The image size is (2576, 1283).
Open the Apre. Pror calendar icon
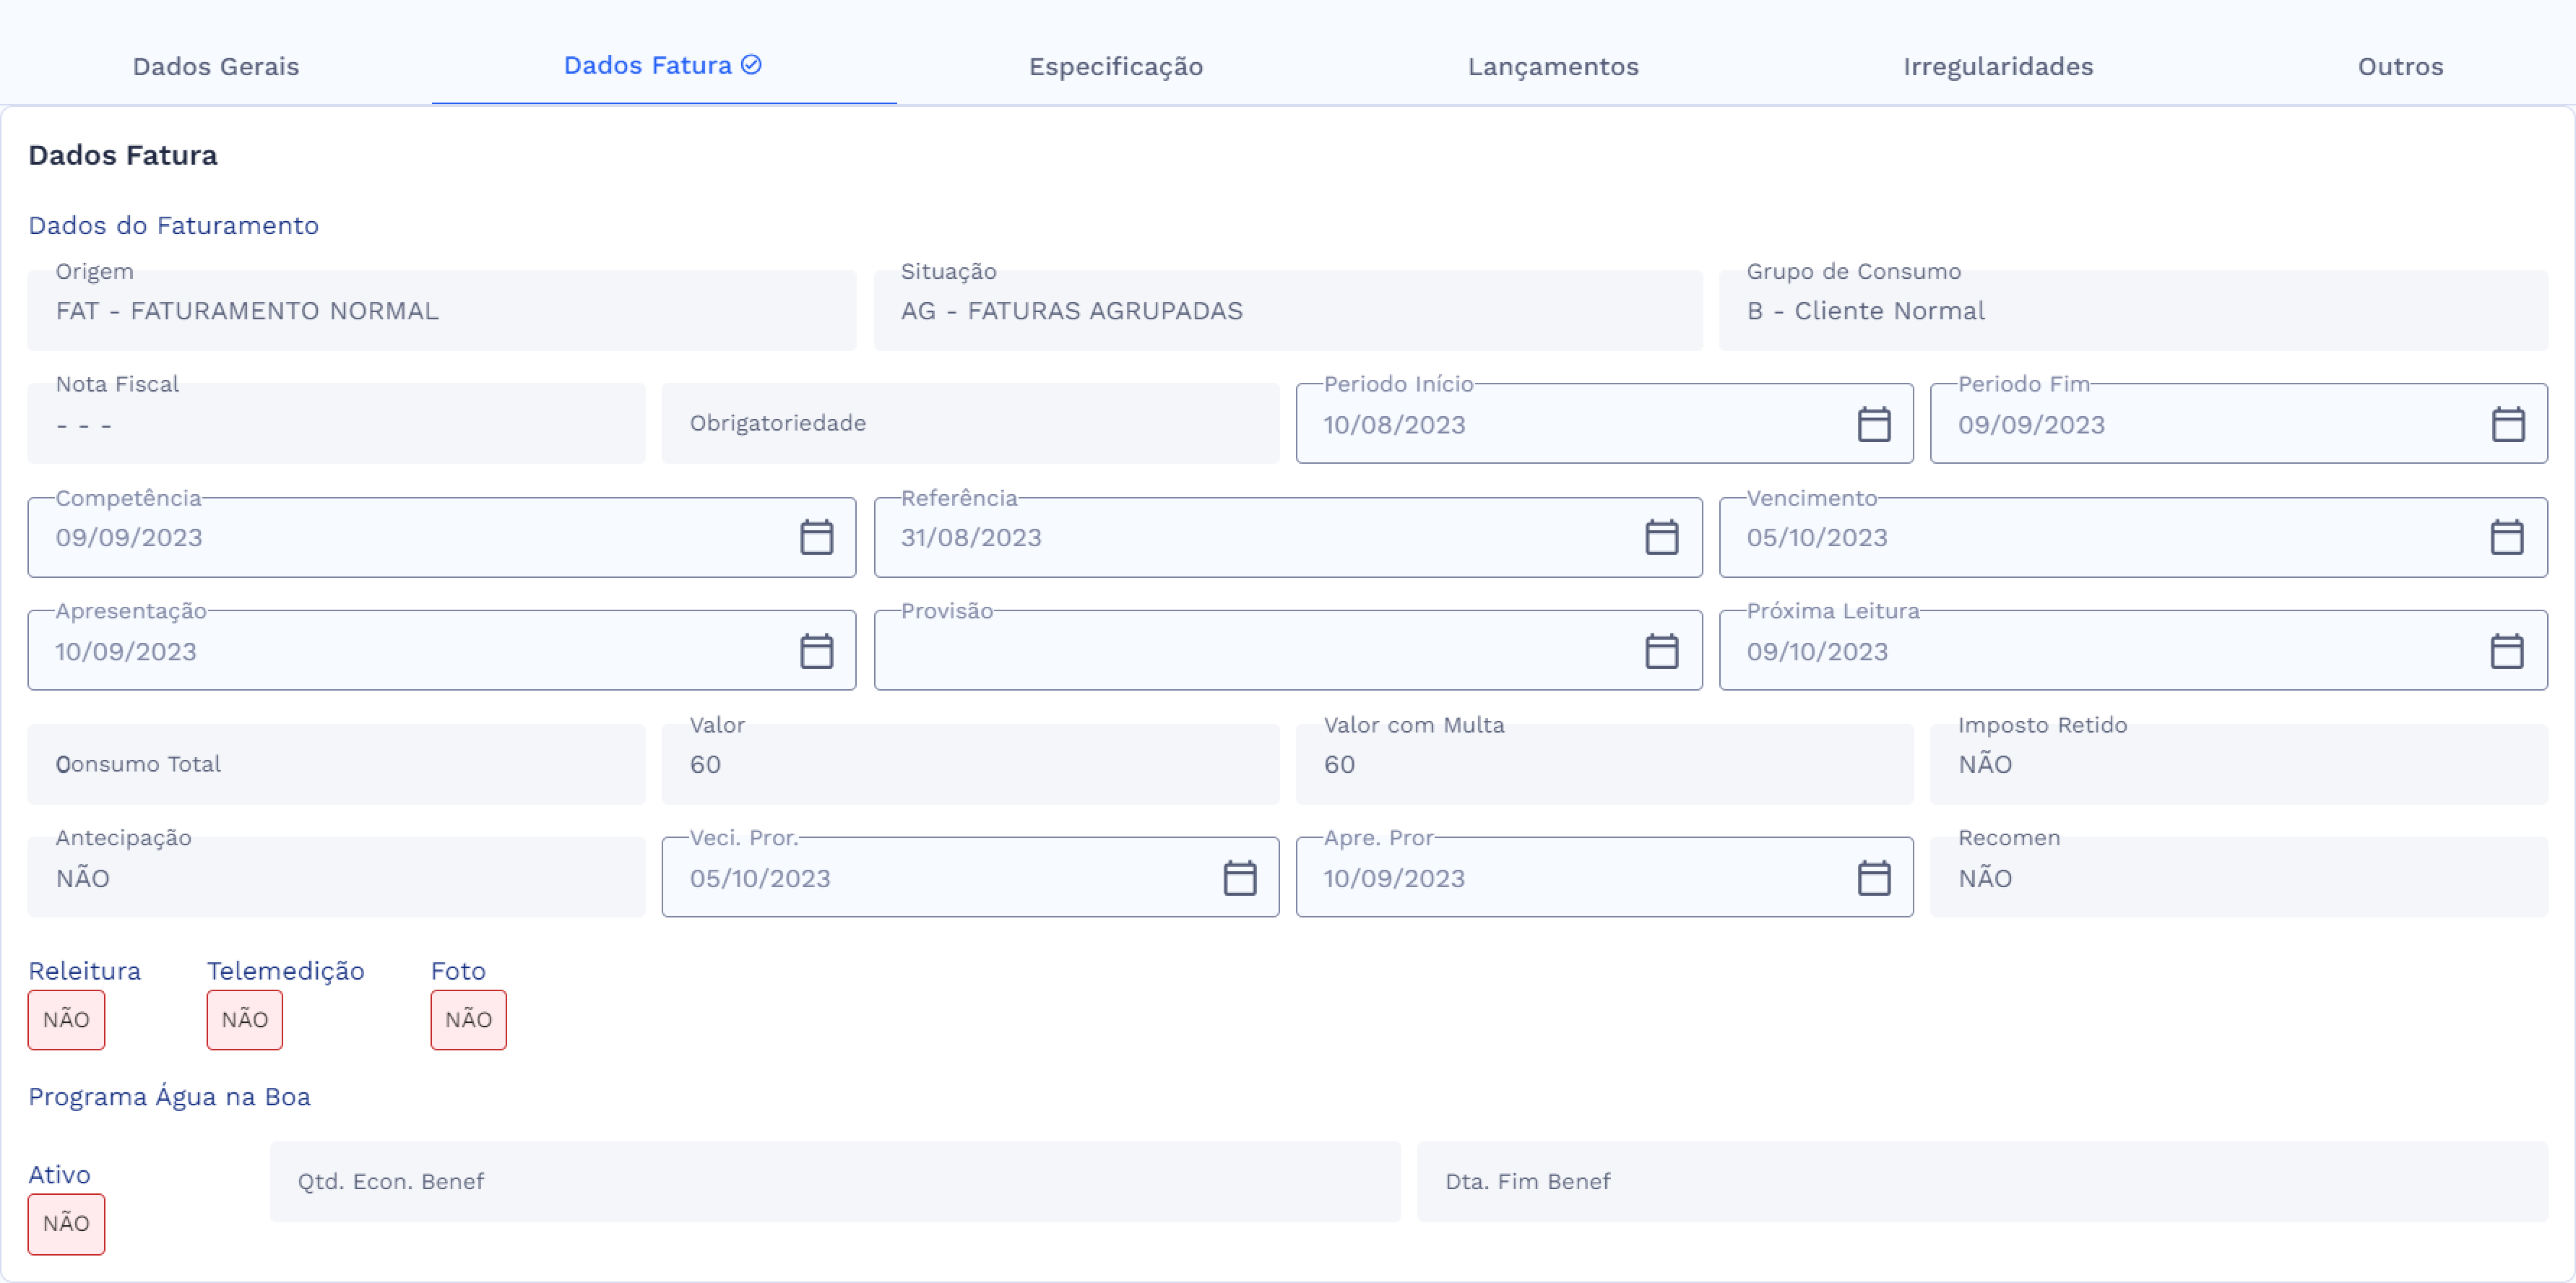(1873, 878)
